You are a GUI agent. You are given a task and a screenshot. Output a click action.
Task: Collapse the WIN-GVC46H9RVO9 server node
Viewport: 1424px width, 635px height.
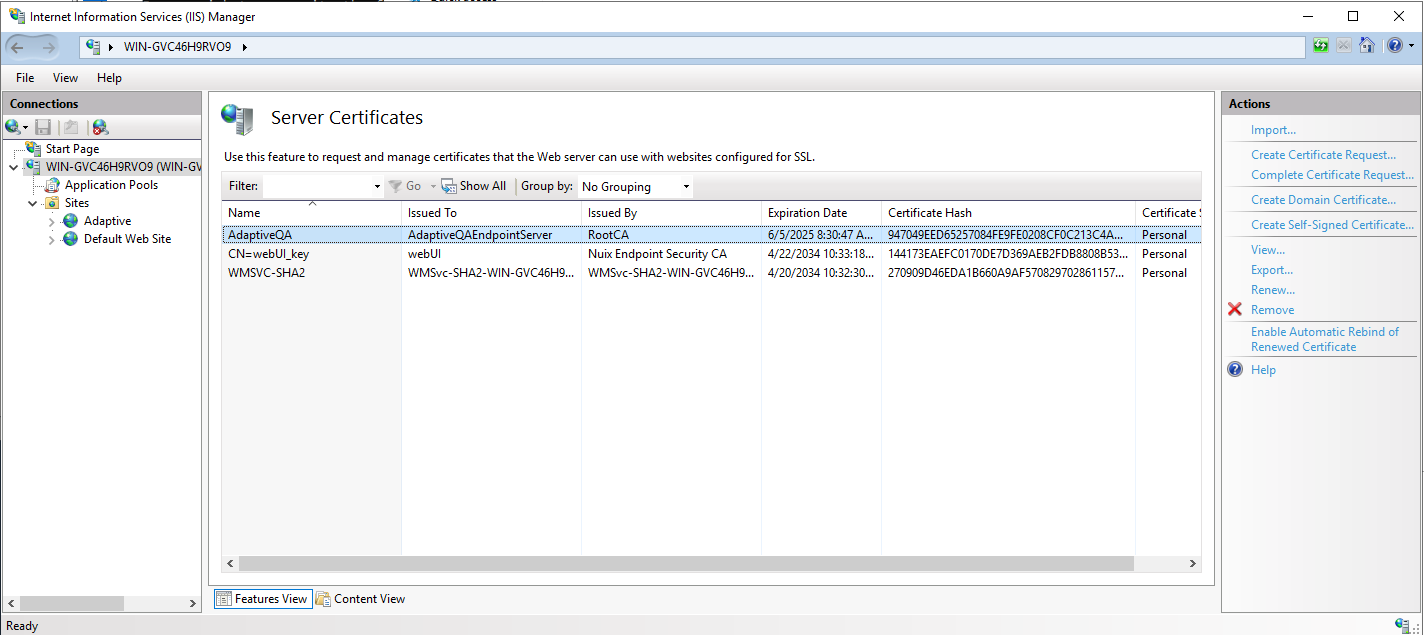[13, 167]
